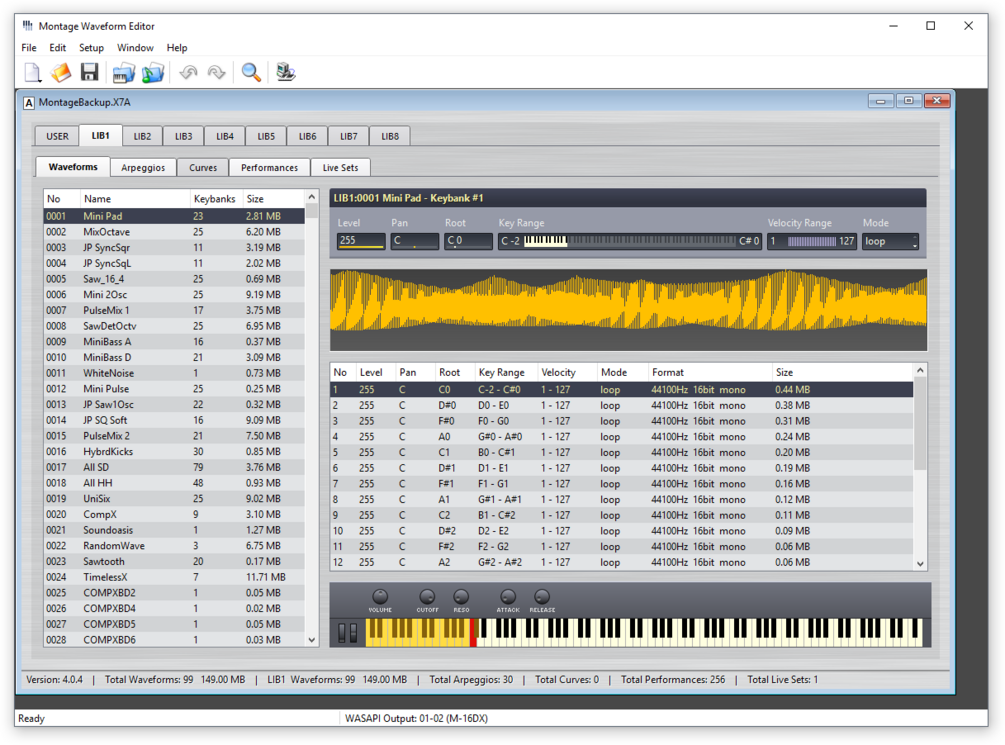Click the RESO knob
Image resolution: width=1005 pixels, height=745 pixels.
[461, 597]
